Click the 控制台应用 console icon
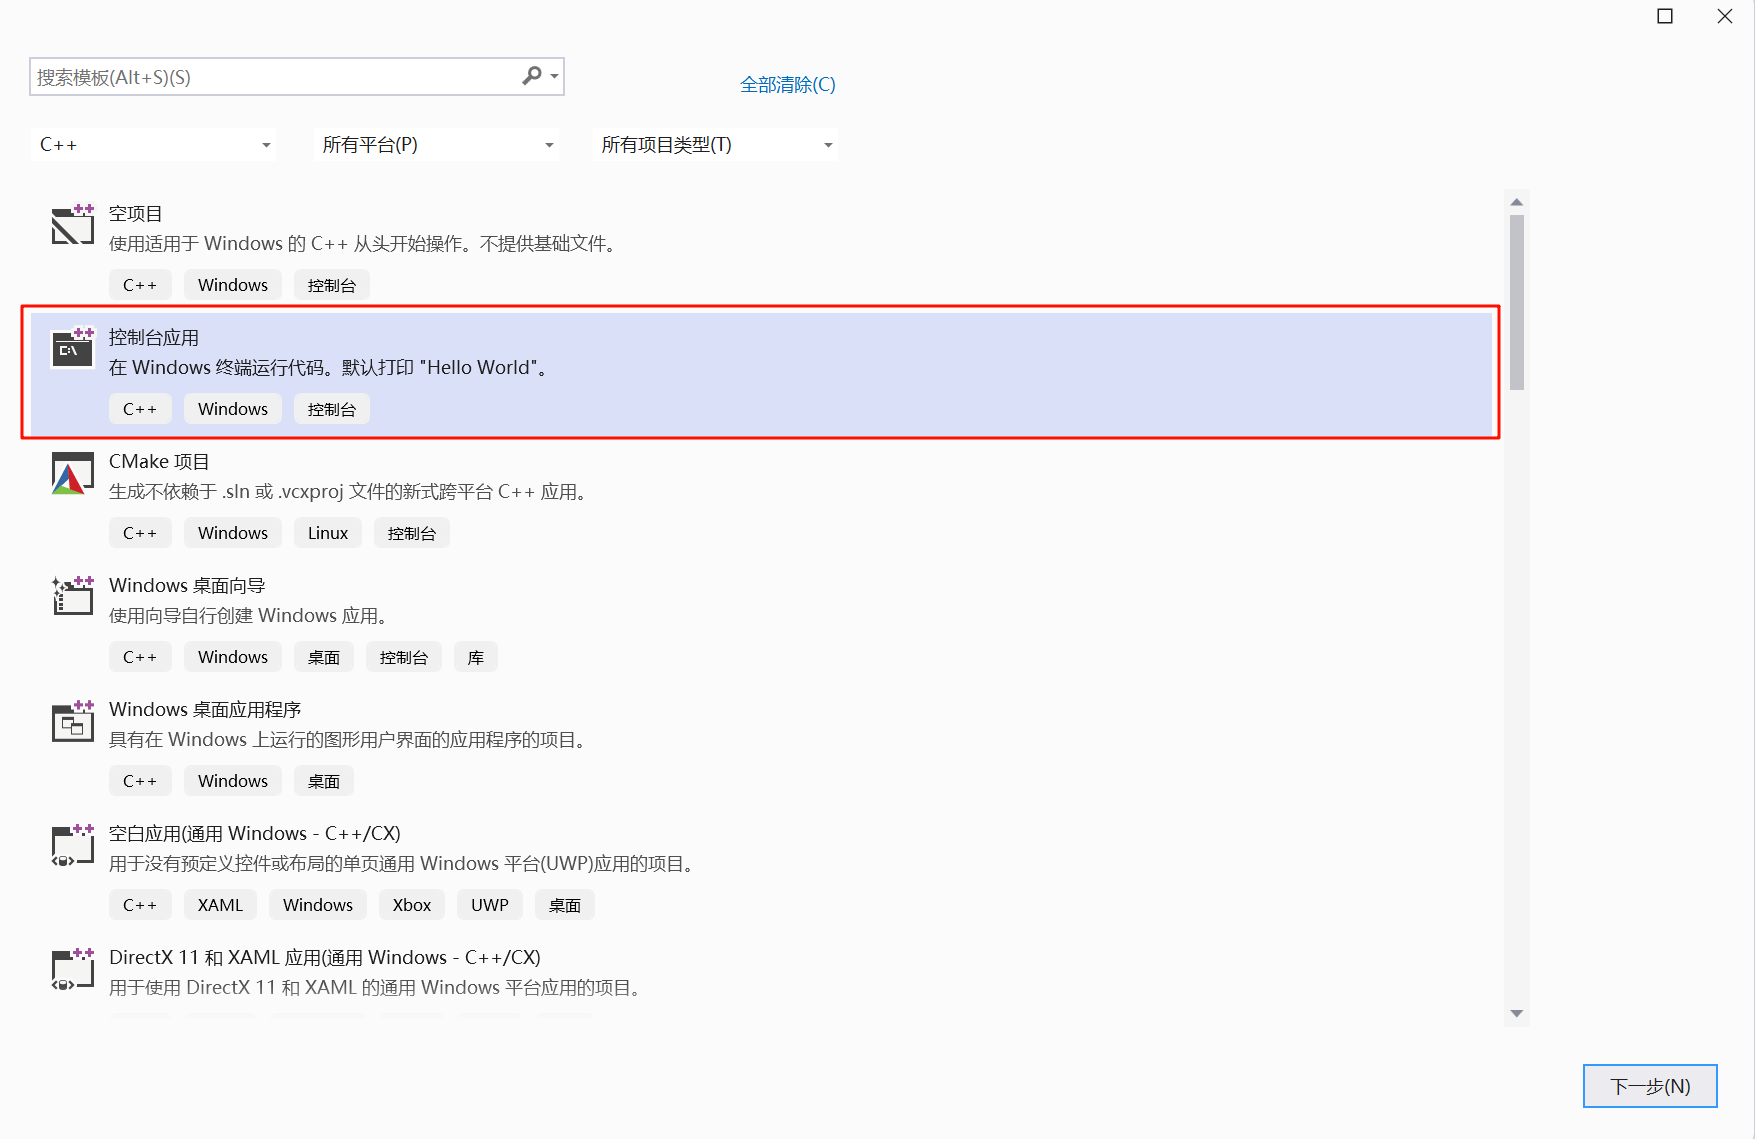 coord(72,349)
